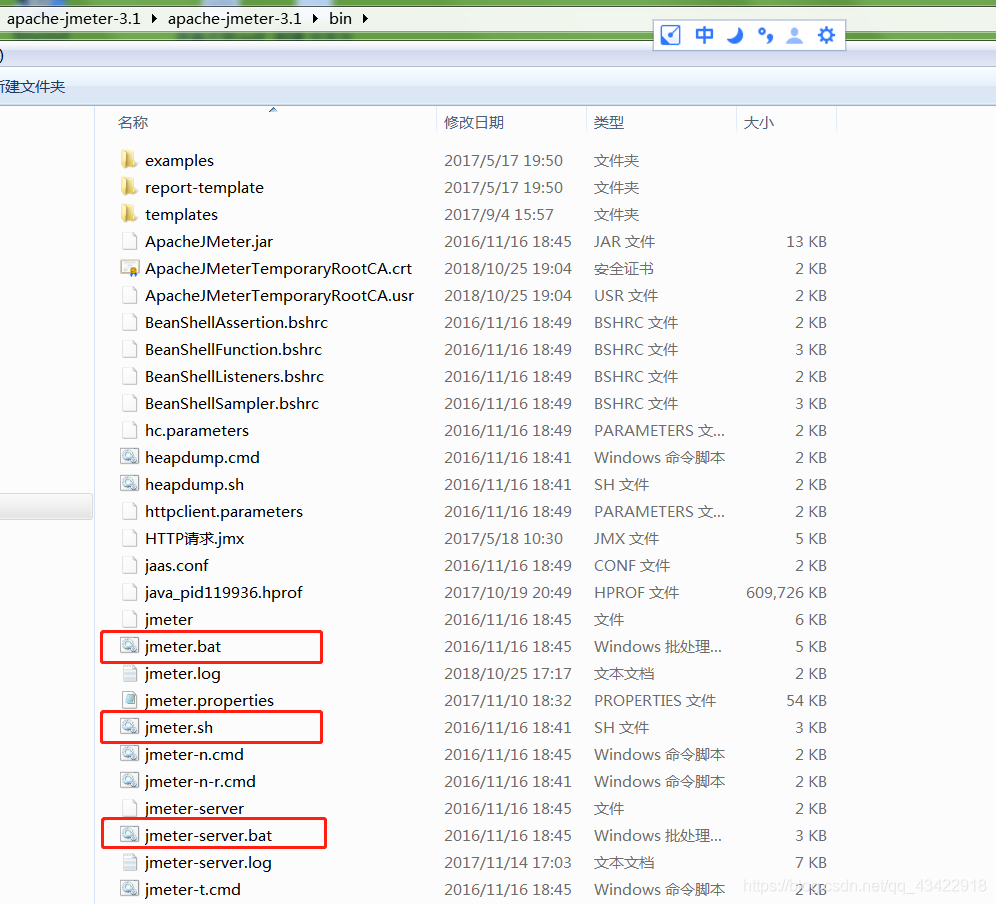Click the 2018/10/25 17:17 date cell

click(508, 673)
